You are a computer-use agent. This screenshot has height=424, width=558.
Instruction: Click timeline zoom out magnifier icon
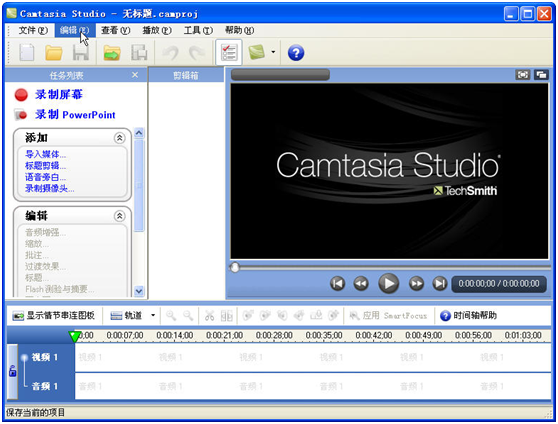tap(188, 315)
